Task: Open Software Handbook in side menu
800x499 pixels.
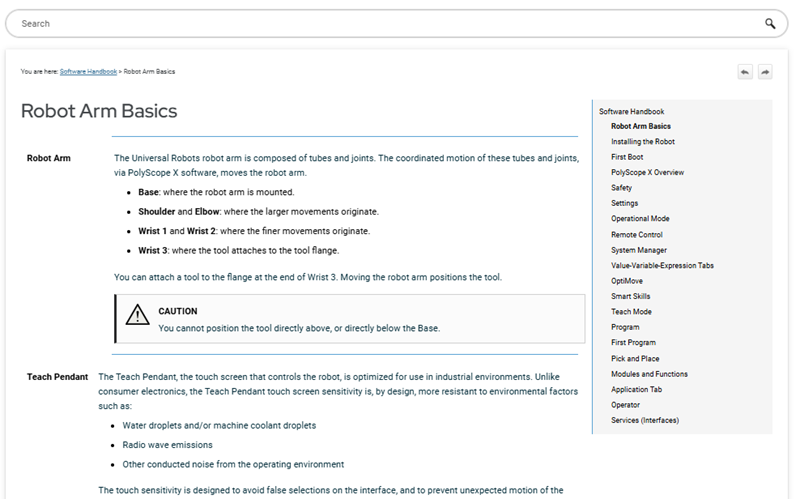Action: [x=631, y=111]
